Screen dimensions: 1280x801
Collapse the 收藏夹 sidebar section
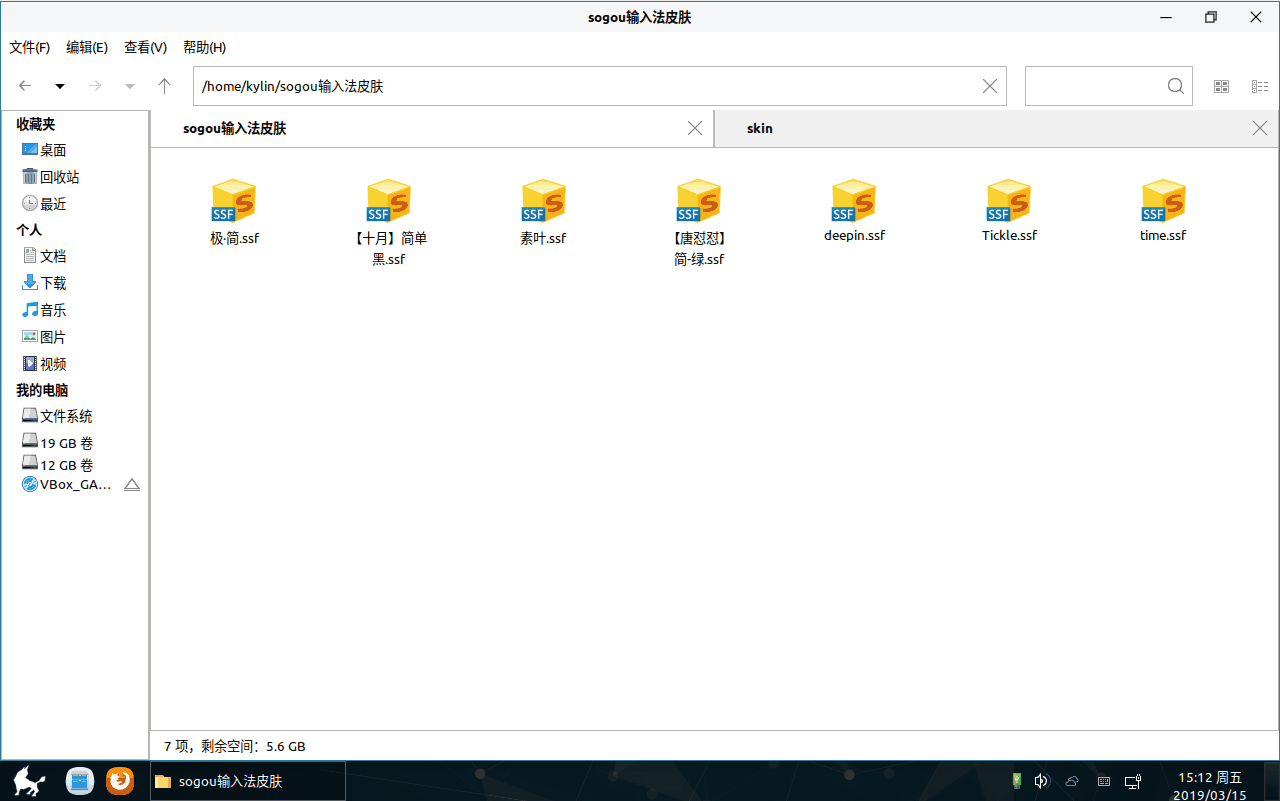click(x=36, y=124)
